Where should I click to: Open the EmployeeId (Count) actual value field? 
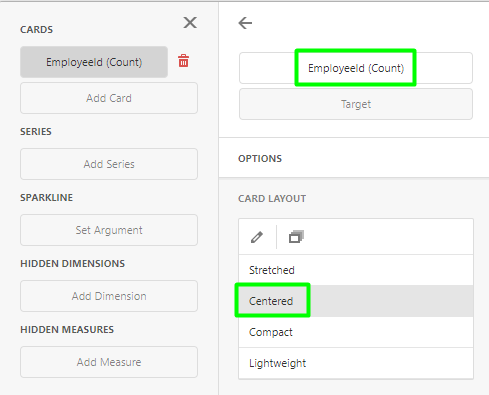[356, 68]
